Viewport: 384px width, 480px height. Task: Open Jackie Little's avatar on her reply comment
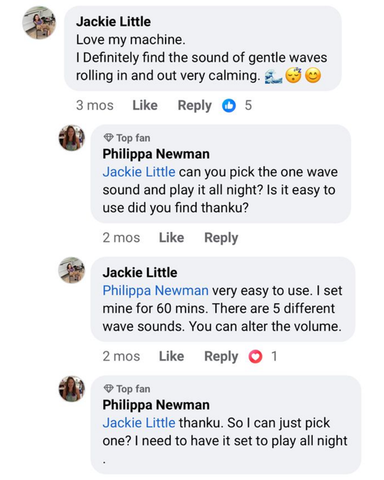tap(72, 270)
